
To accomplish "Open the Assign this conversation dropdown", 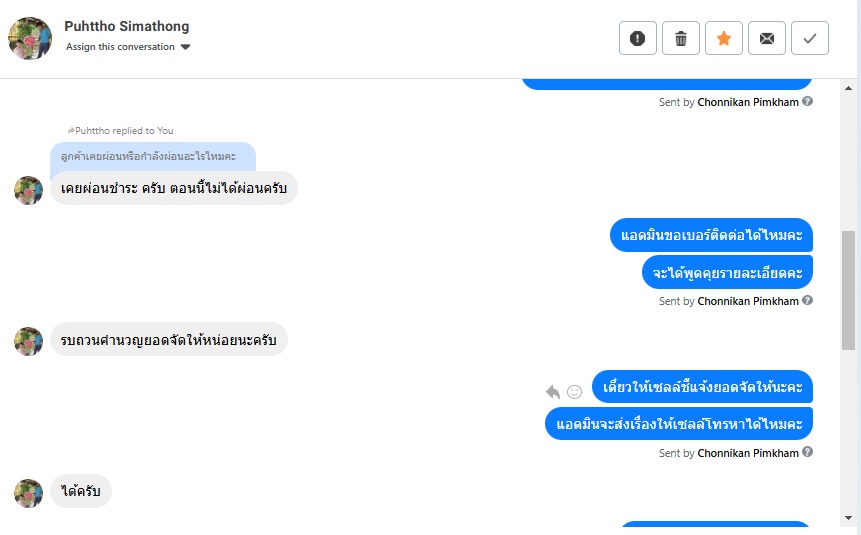I will pos(128,47).
